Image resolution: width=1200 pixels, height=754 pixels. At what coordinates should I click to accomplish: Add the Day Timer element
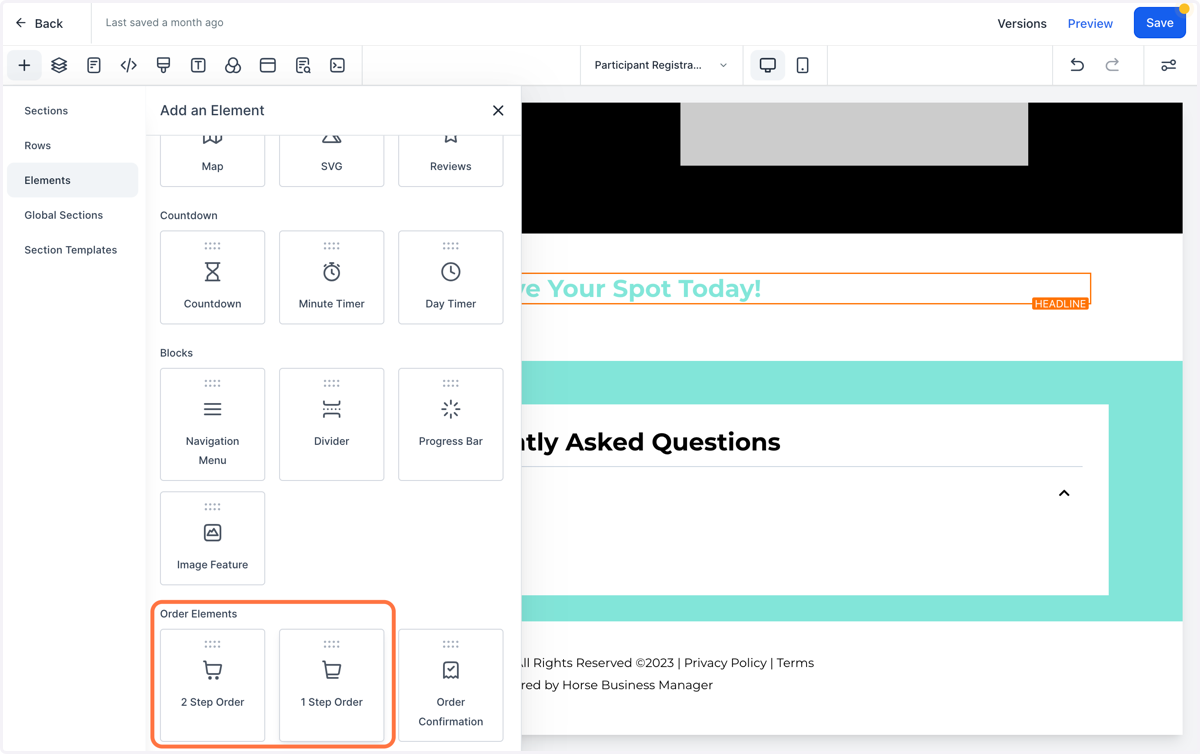[x=451, y=277]
